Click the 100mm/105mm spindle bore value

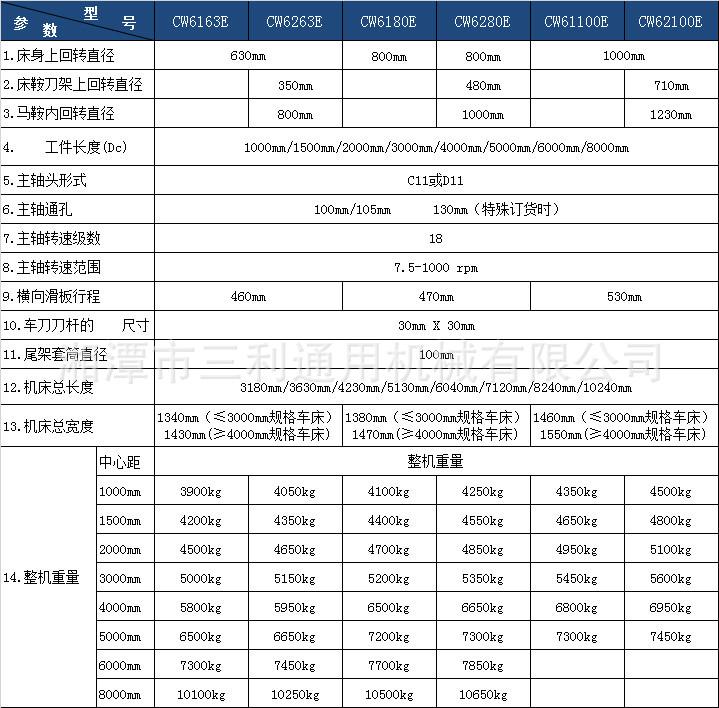[x=352, y=210]
